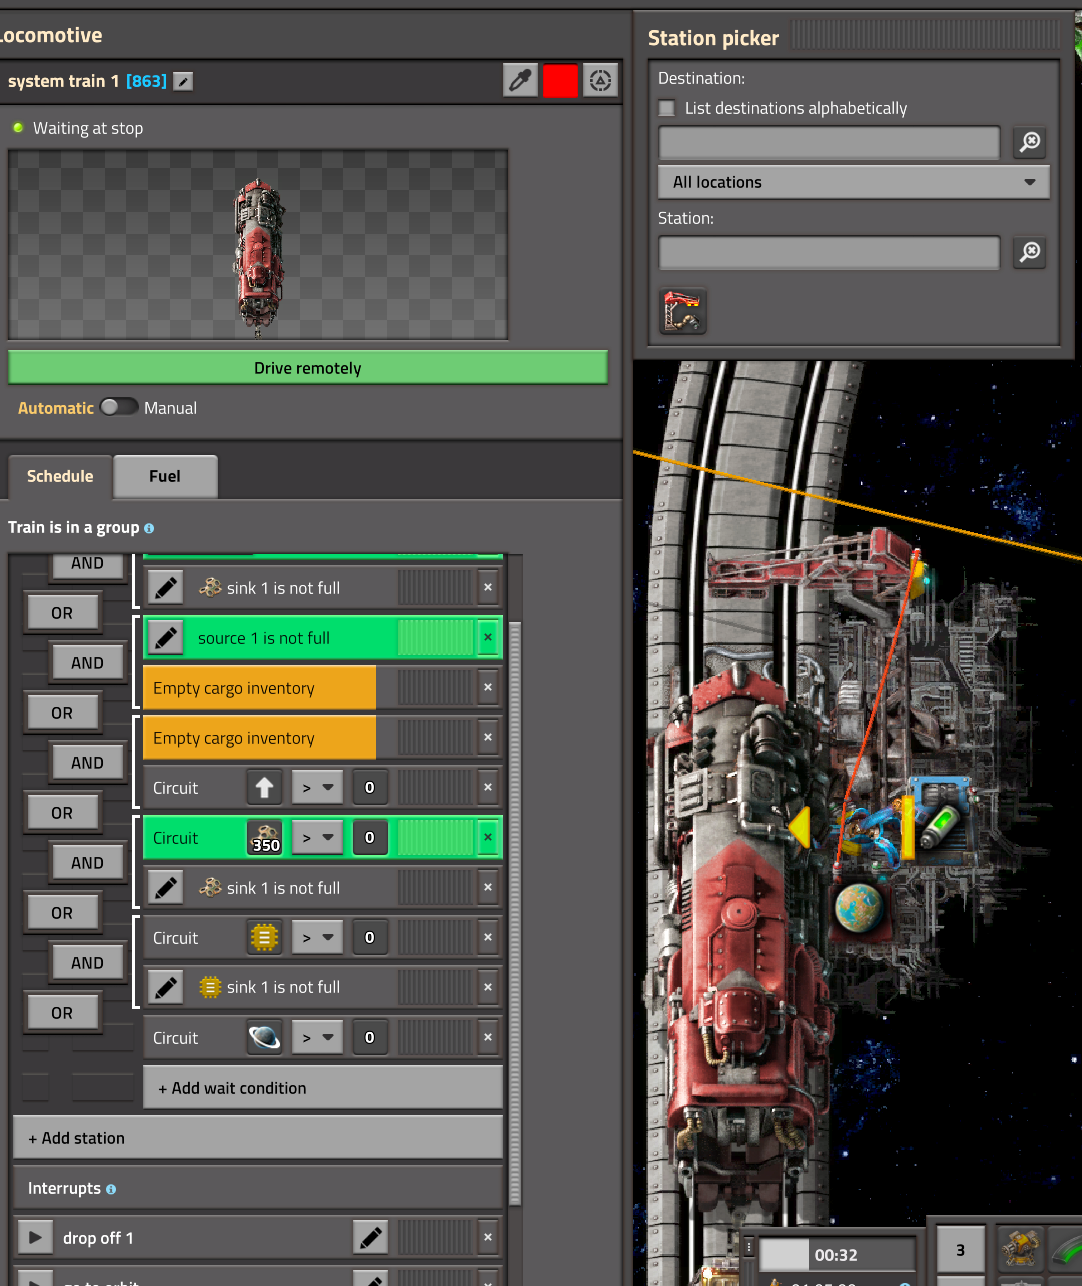Image resolution: width=1082 pixels, height=1286 pixels.
Task: Toggle the Automatic/Manual switch
Action: [x=119, y=407]
